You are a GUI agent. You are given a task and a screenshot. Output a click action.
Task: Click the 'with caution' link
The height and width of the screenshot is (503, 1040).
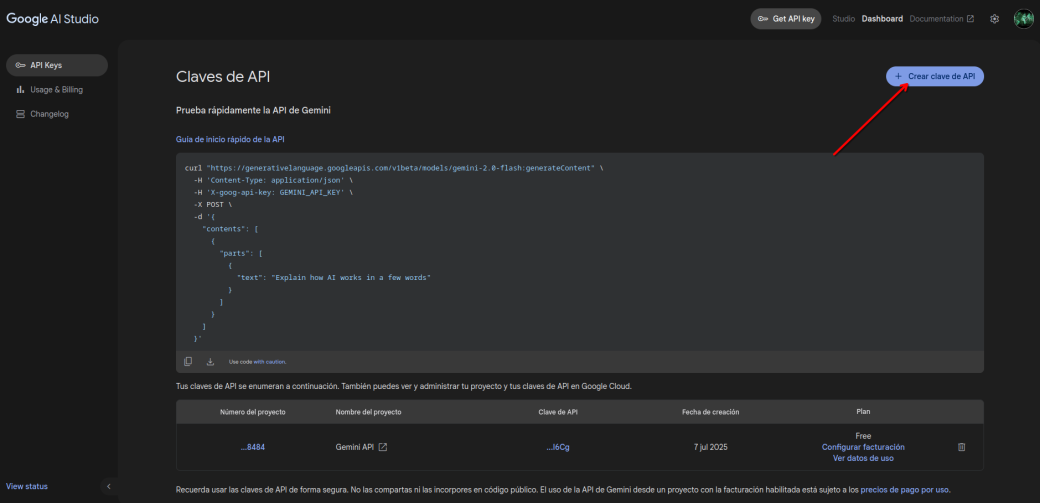click(269, 362)
